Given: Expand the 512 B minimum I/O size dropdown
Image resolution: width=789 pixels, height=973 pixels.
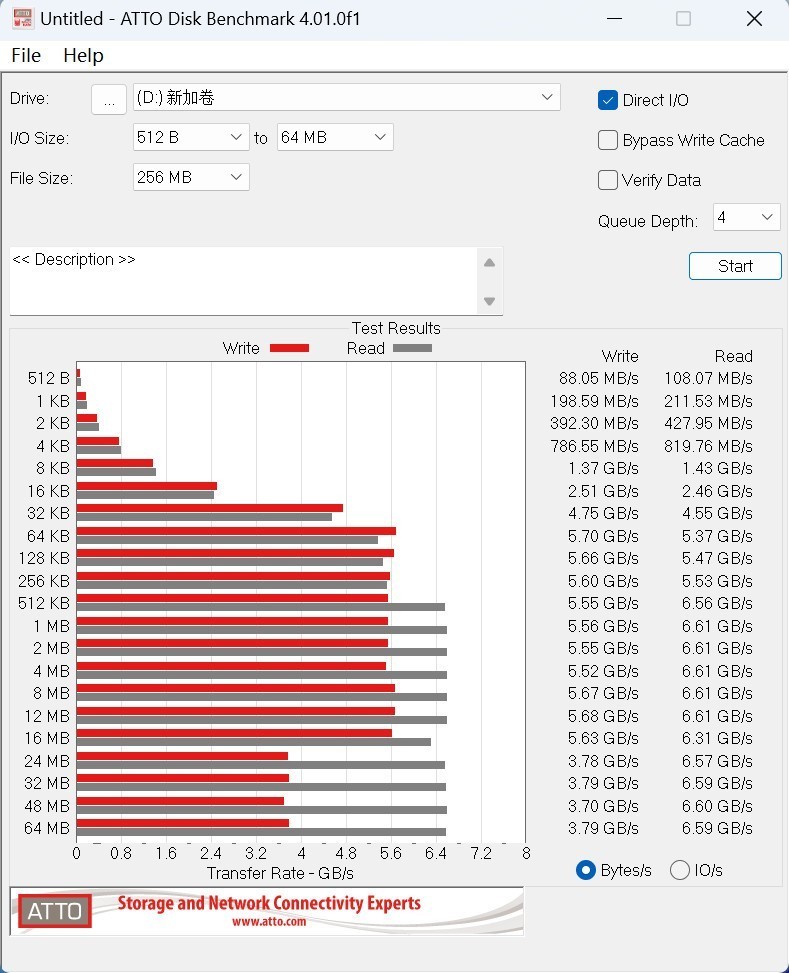Looking at the screenshot, I should point(191,137).
